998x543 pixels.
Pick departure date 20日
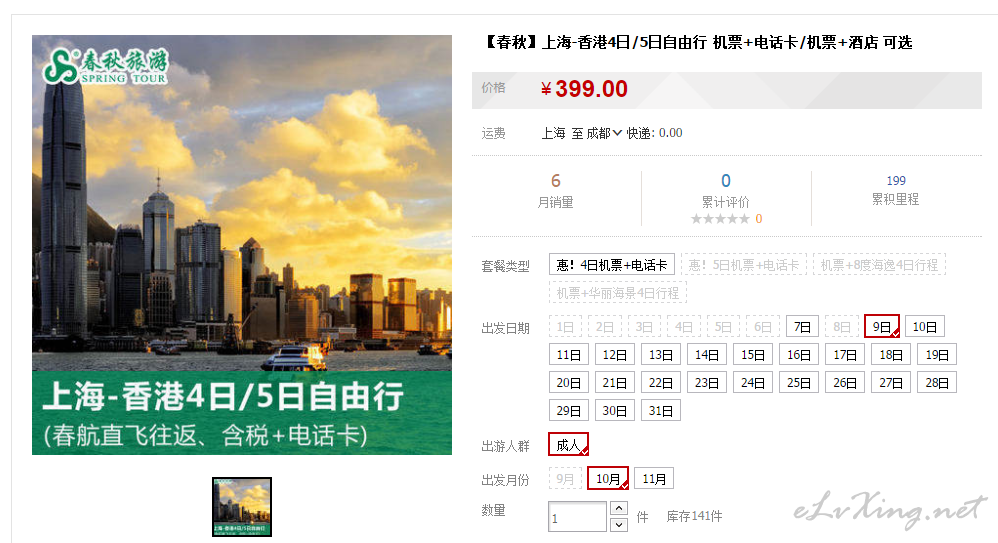pos(568,383)
